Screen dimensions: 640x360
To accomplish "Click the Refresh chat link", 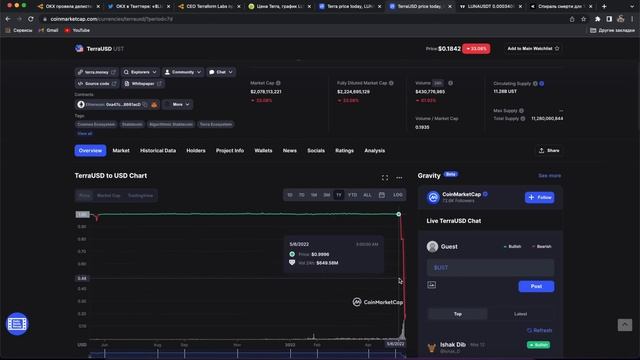I will [539, 330].
